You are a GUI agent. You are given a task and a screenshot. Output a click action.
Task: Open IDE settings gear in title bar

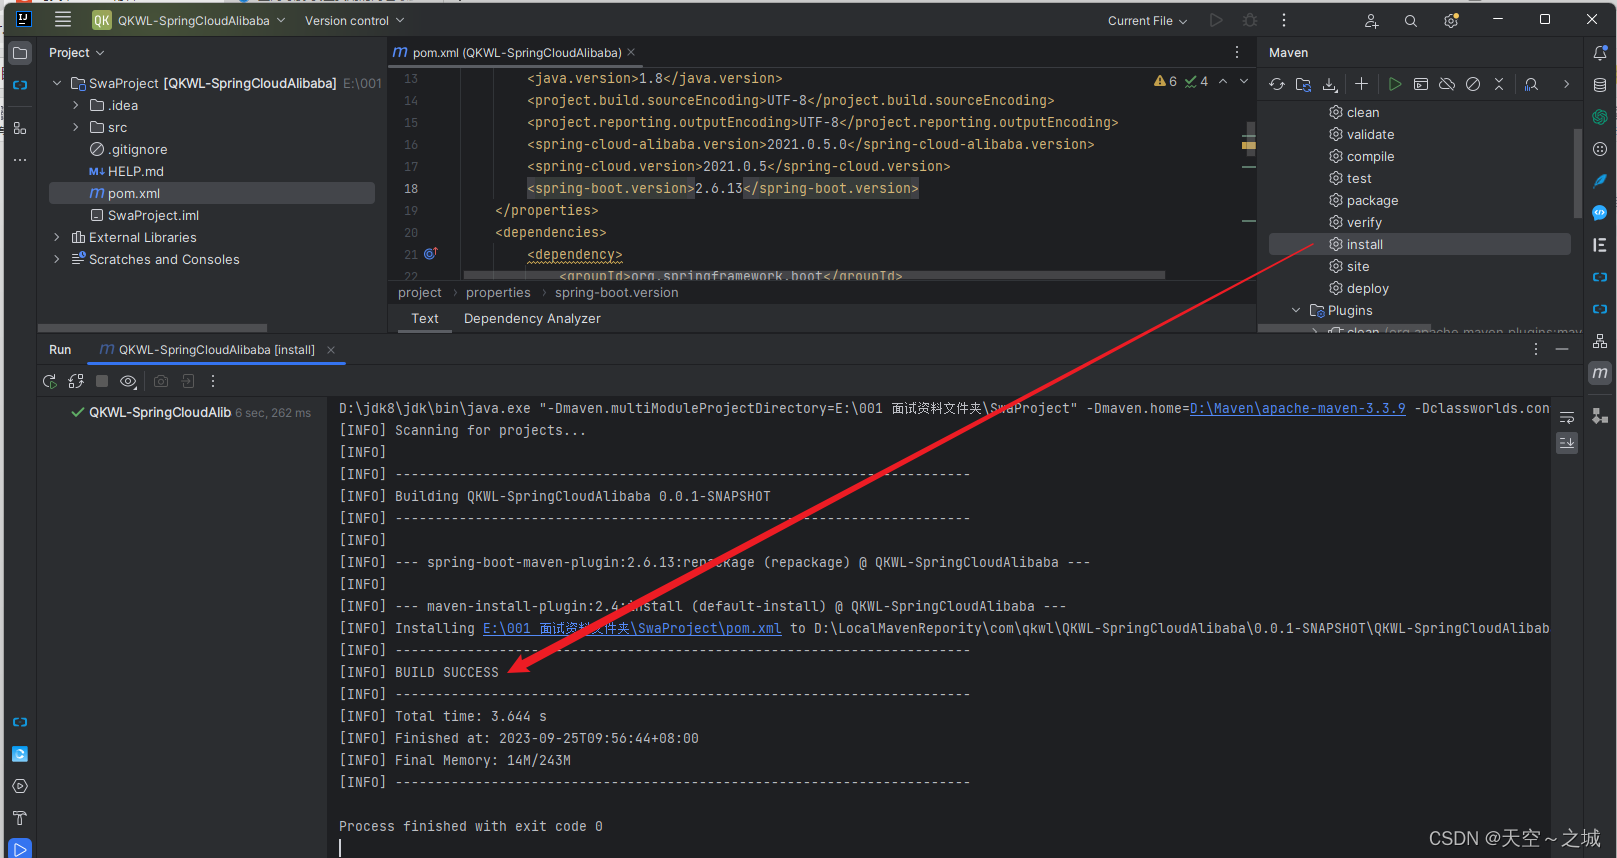(x=1451, y=21)
